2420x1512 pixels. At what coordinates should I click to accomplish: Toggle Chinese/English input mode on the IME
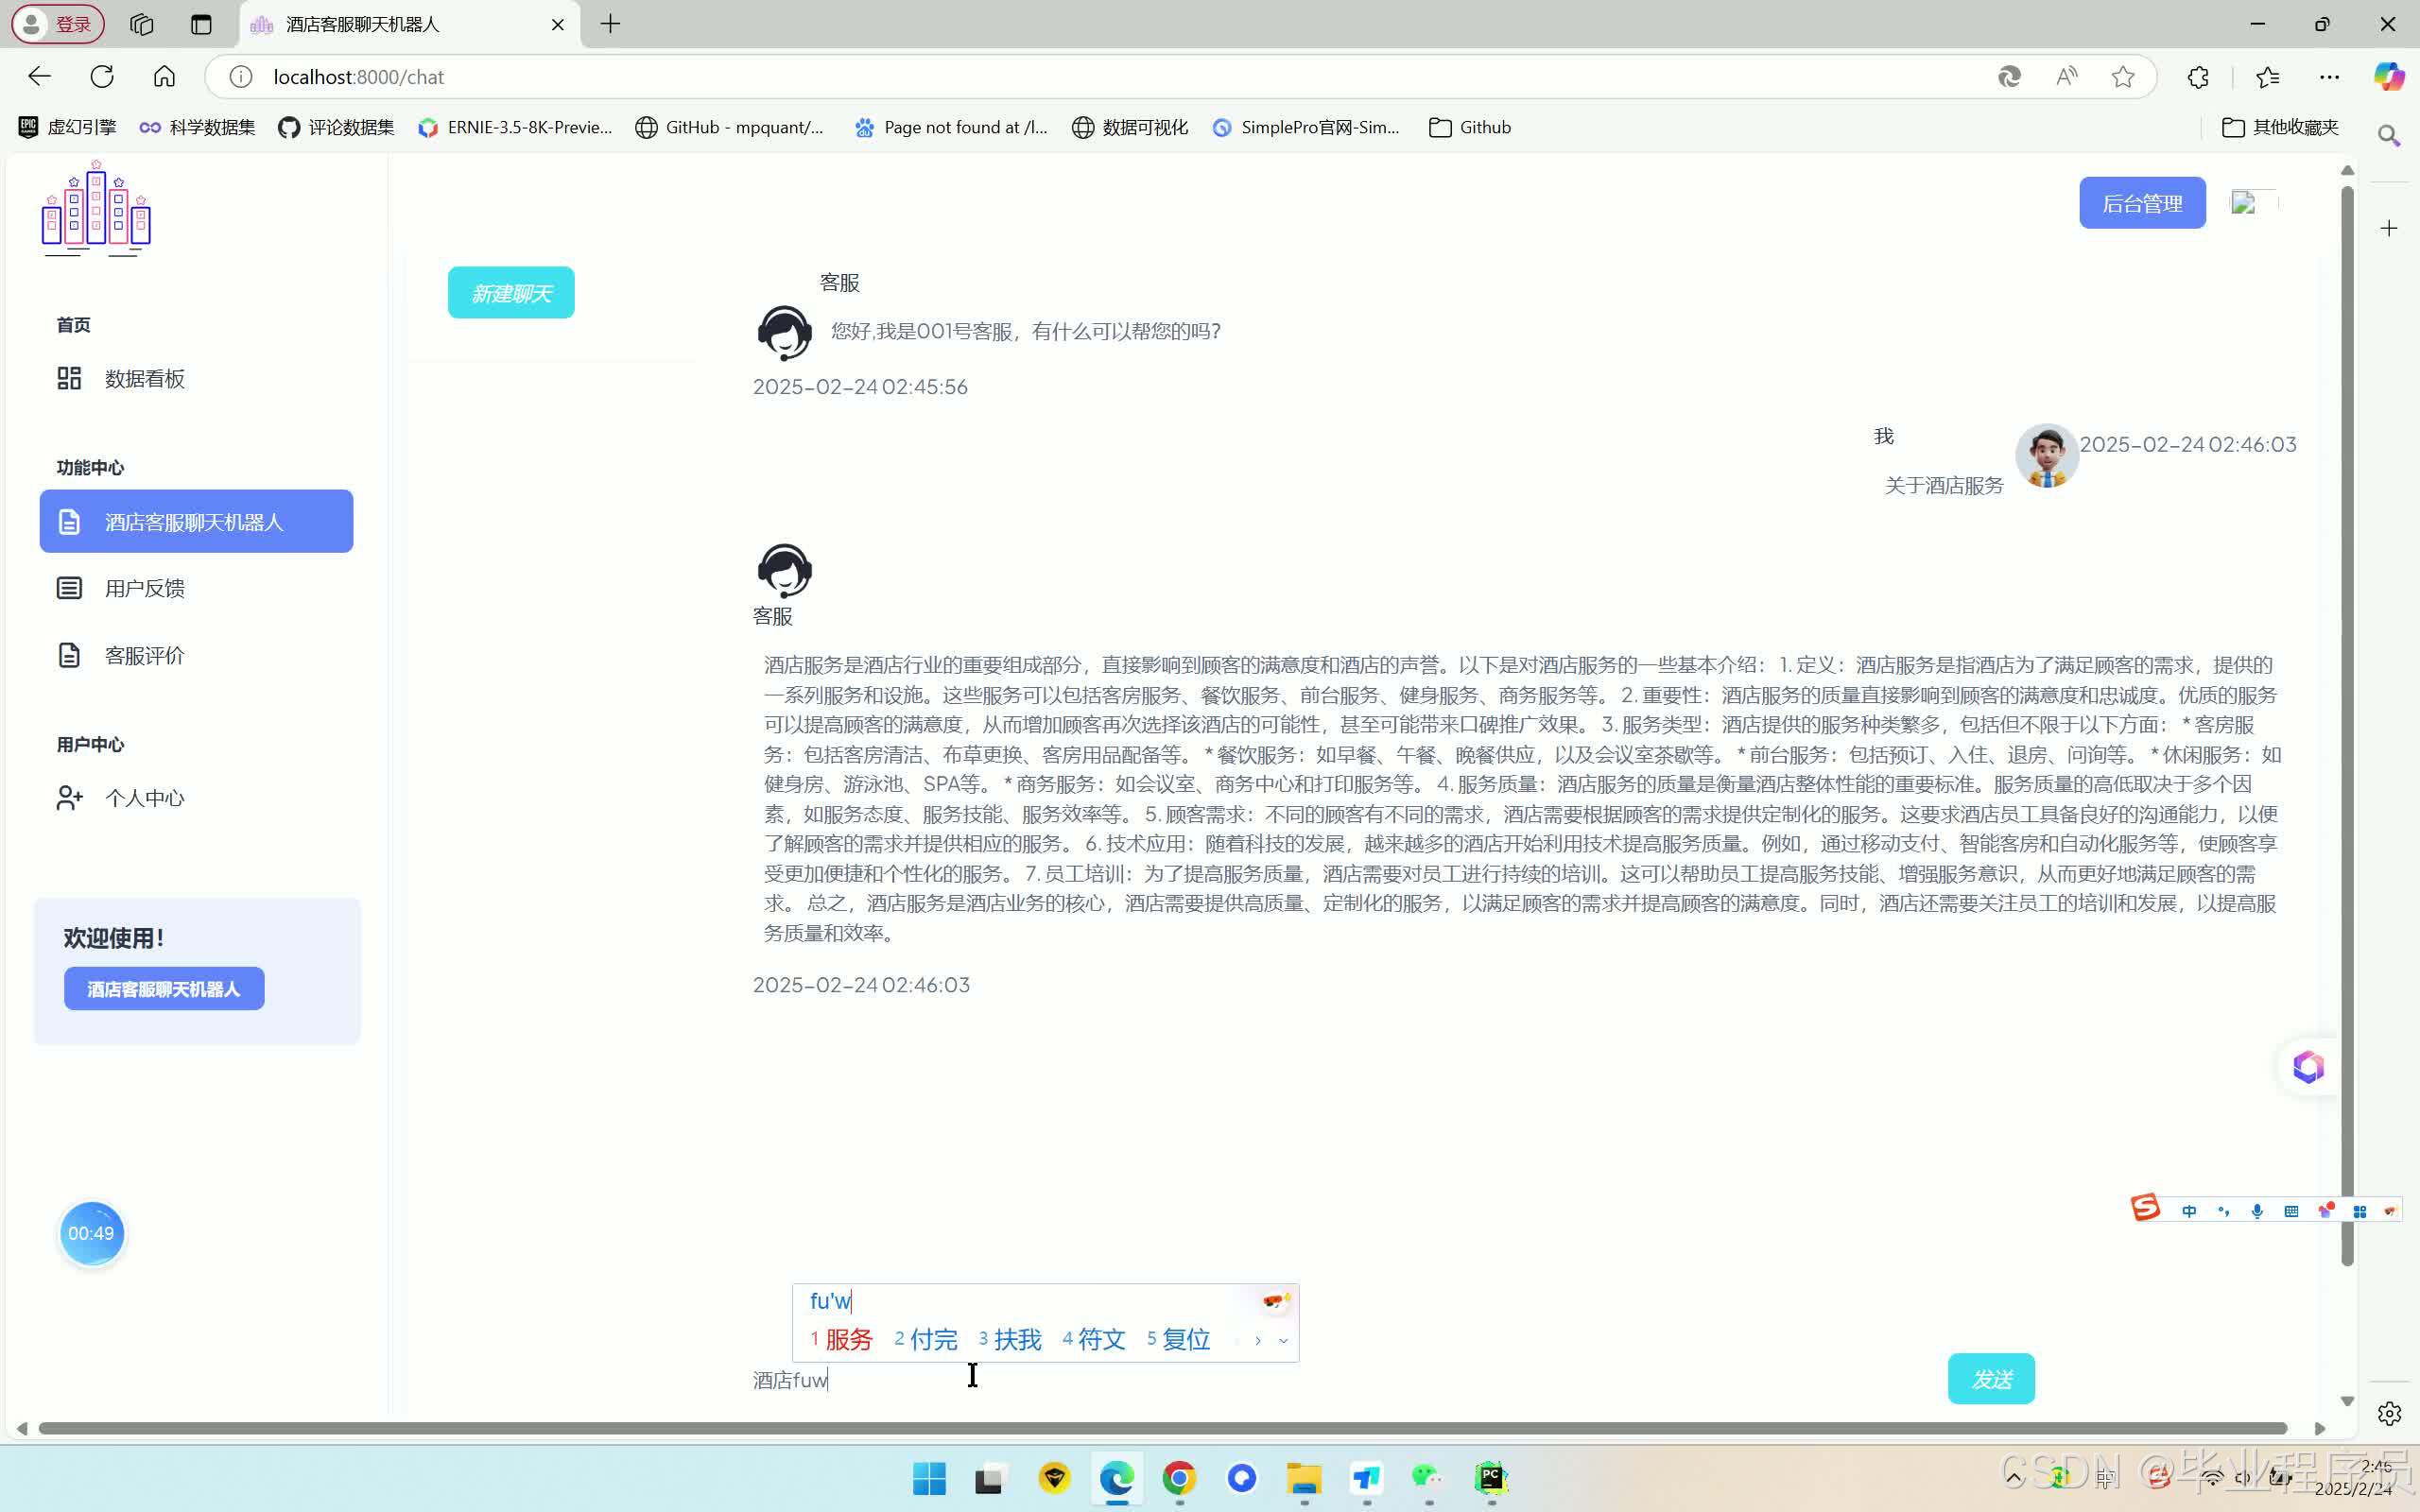pyautogui.click(x=2189, y=1210)
